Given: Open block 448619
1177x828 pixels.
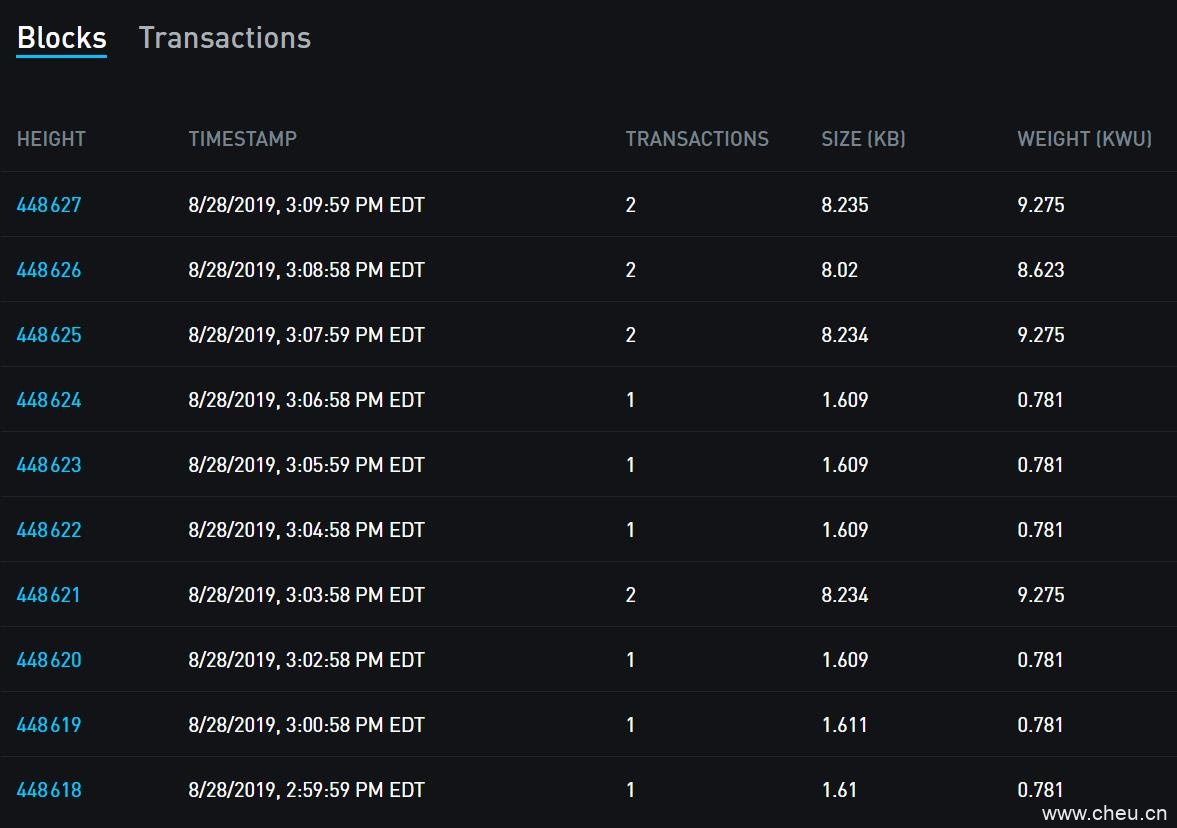Looking at the screenshot, I should coord(49,725).
